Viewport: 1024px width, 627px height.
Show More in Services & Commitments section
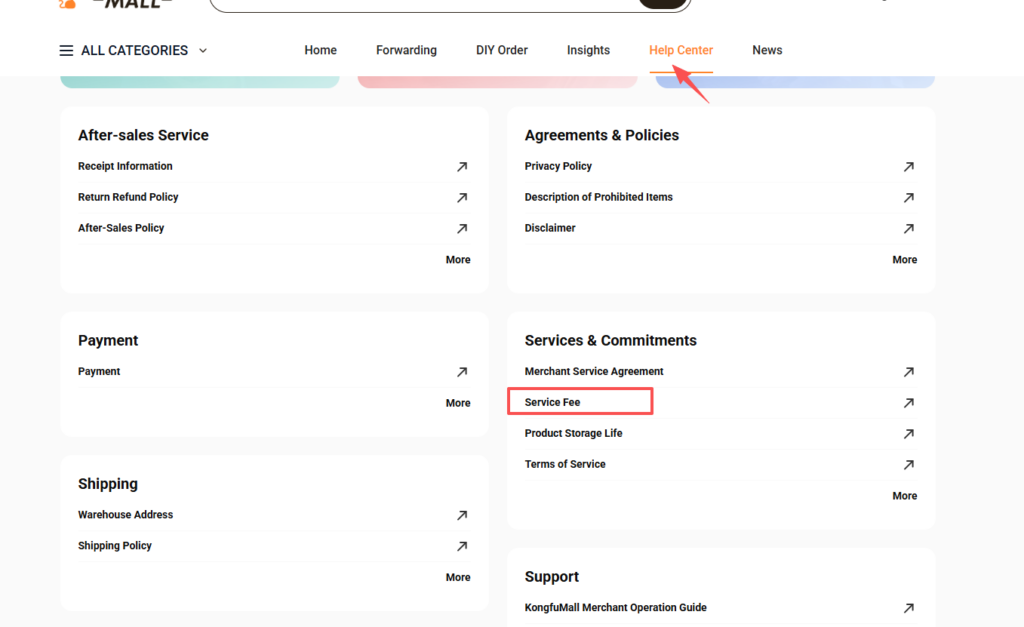tap(904, 496)
